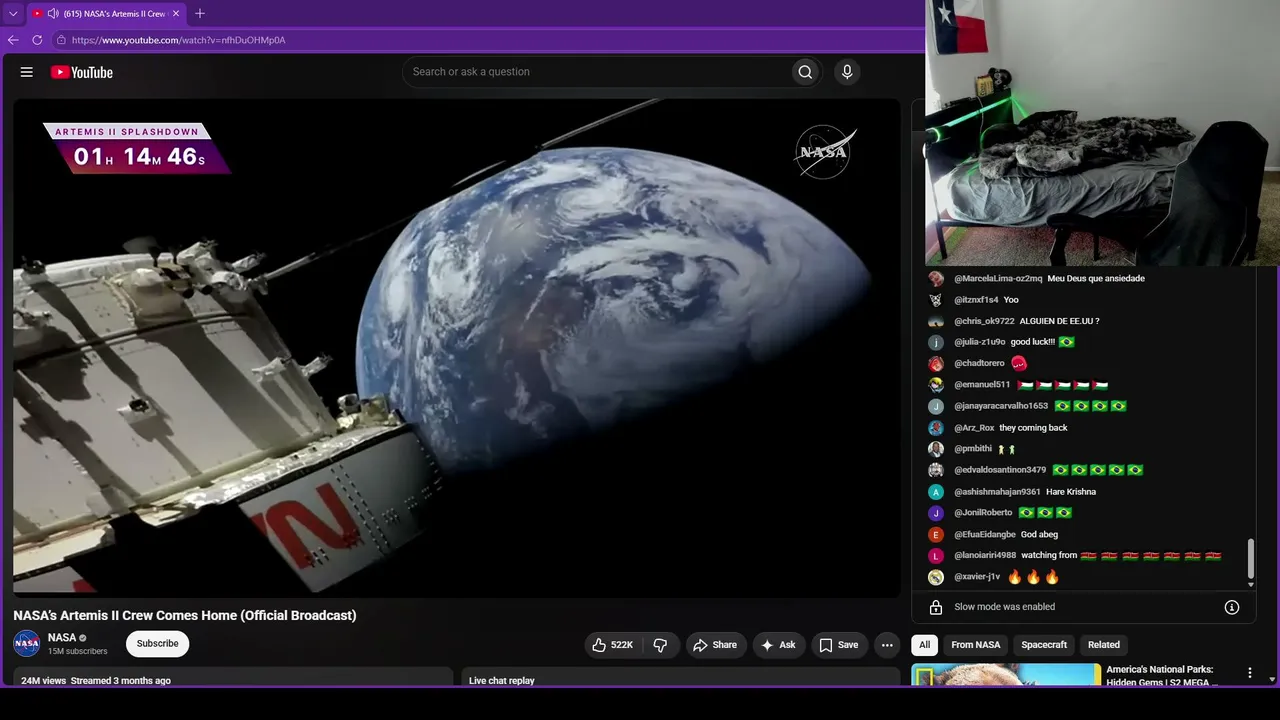Open @janayaracarvalho1653's chat username
The height and width of the screenshot is (720, 1280).
1001,406
